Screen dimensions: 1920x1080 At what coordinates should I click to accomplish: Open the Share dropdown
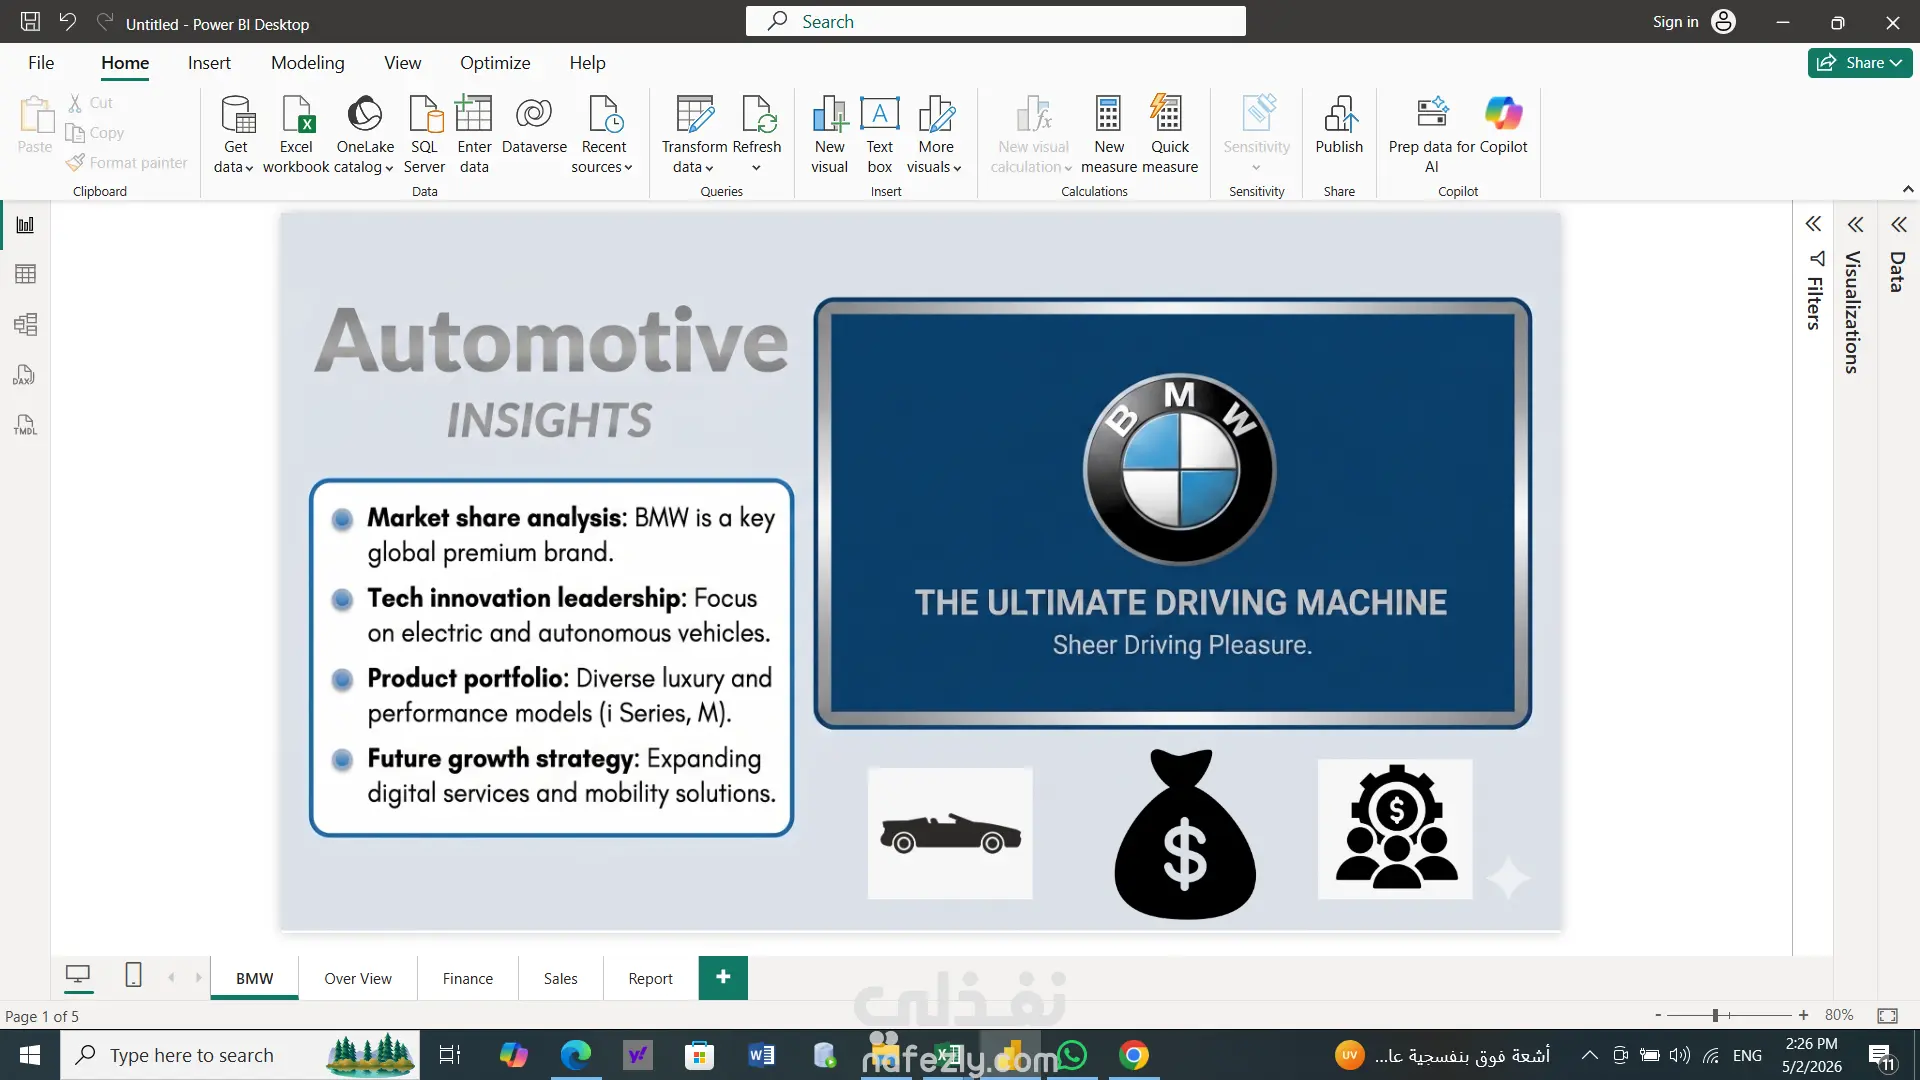(1860, 62)
